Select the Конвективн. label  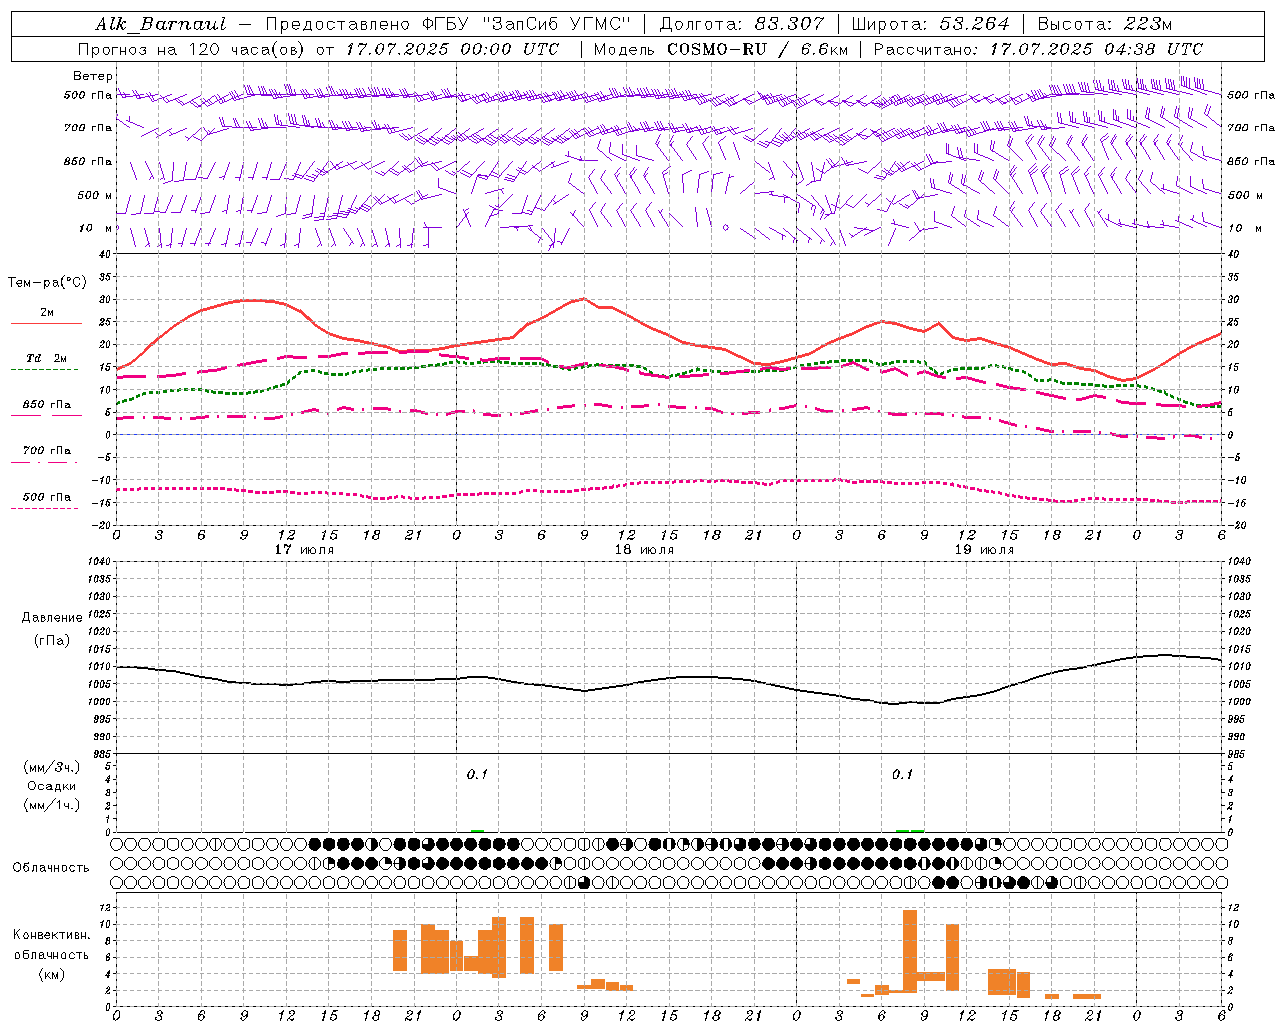pyautogui.click(x=51, y=935)
